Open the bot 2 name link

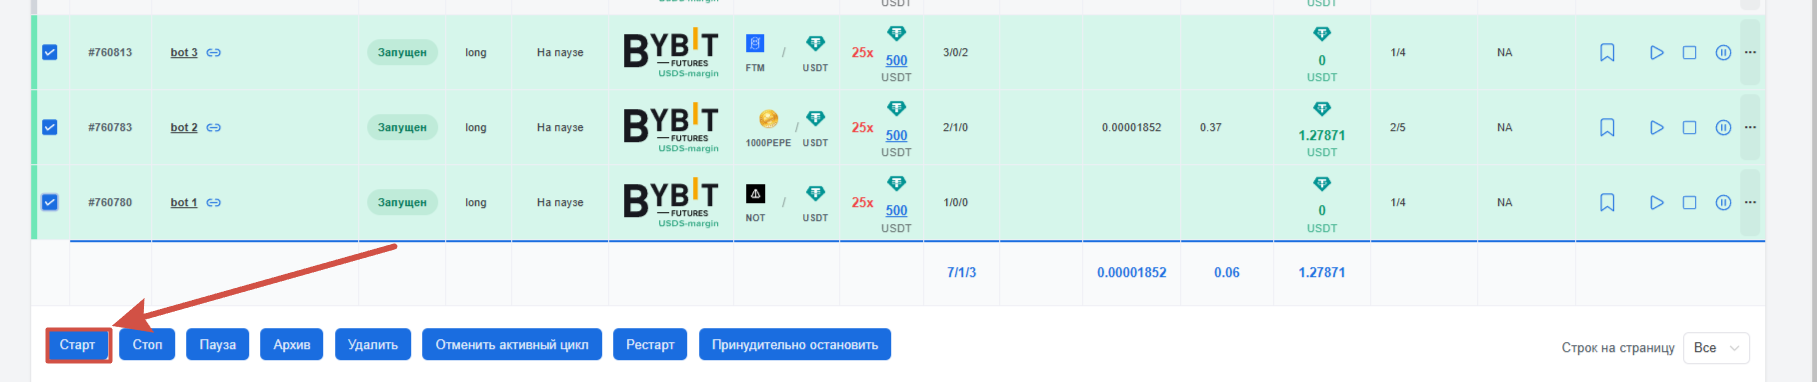(x=184, y=127)
